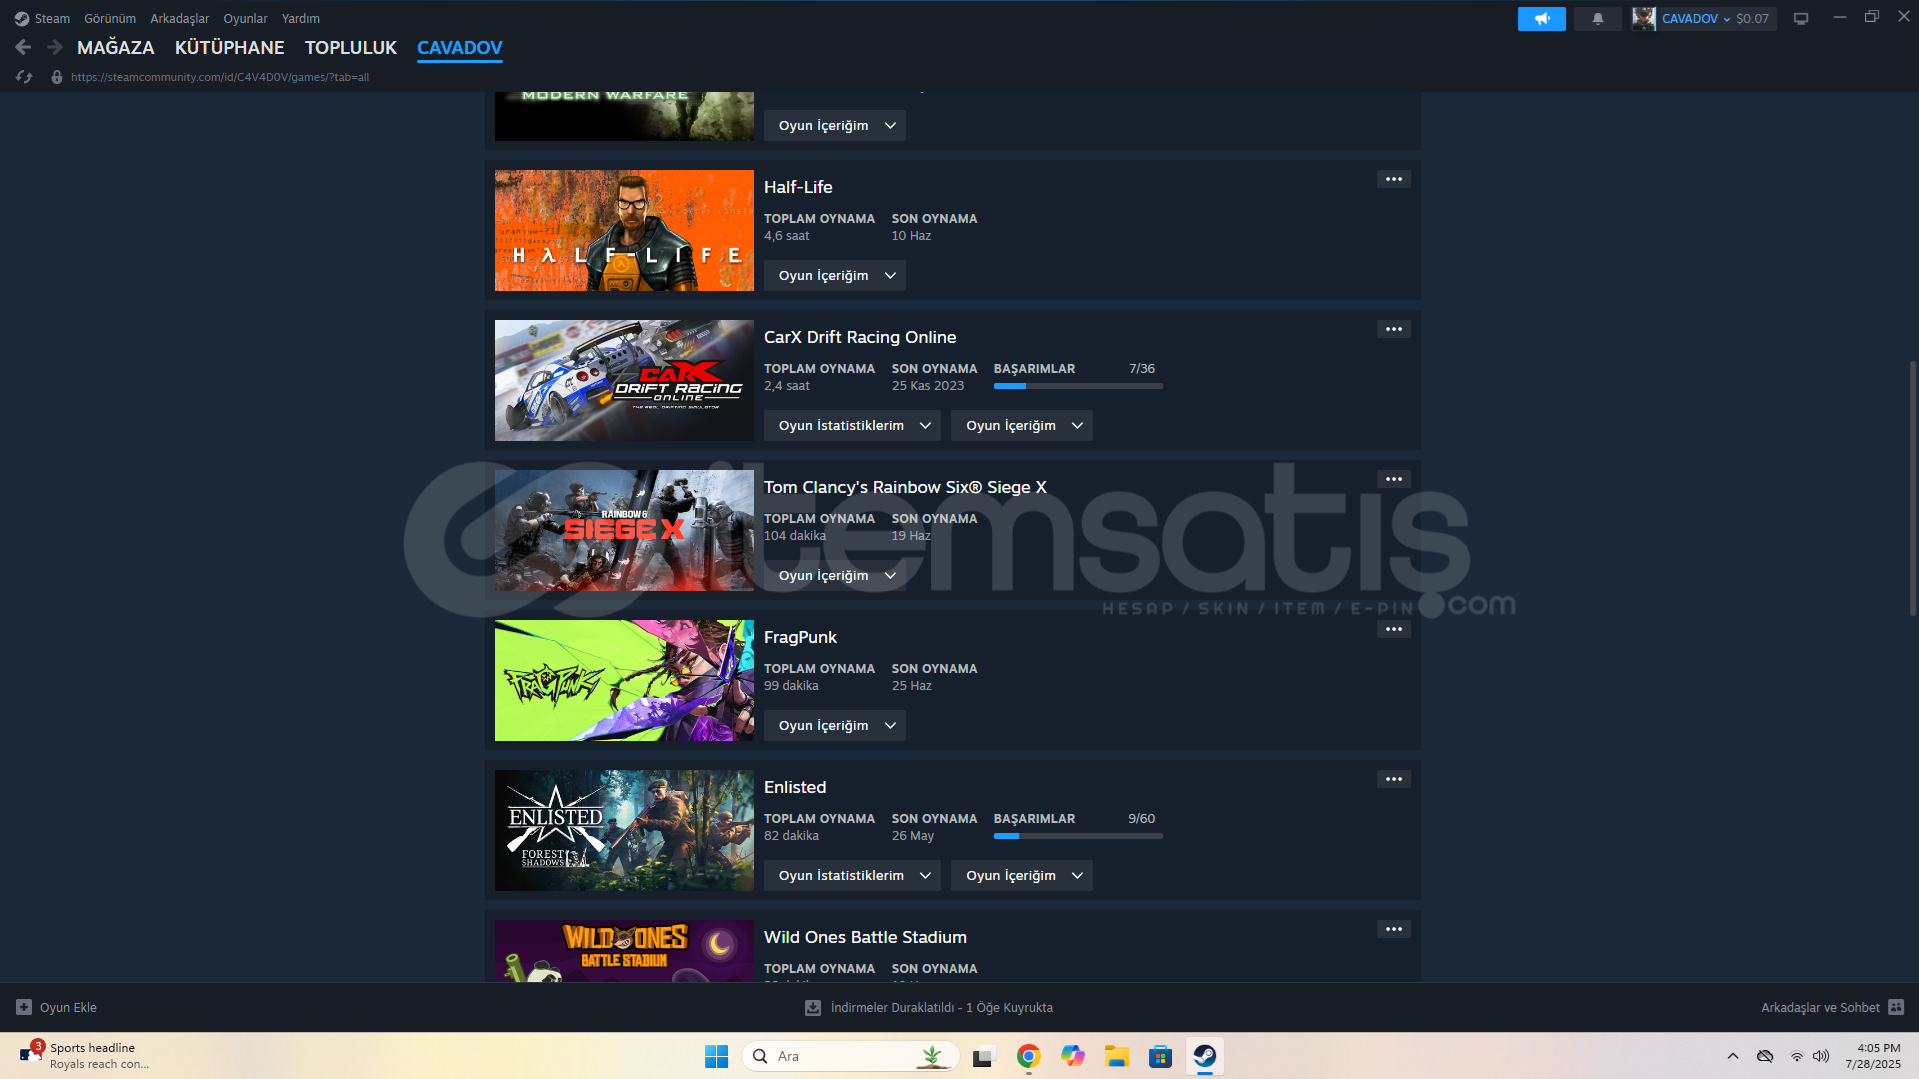
Task: Open Microsoft Store from the taskbar
Action: click(1160, 1056)
